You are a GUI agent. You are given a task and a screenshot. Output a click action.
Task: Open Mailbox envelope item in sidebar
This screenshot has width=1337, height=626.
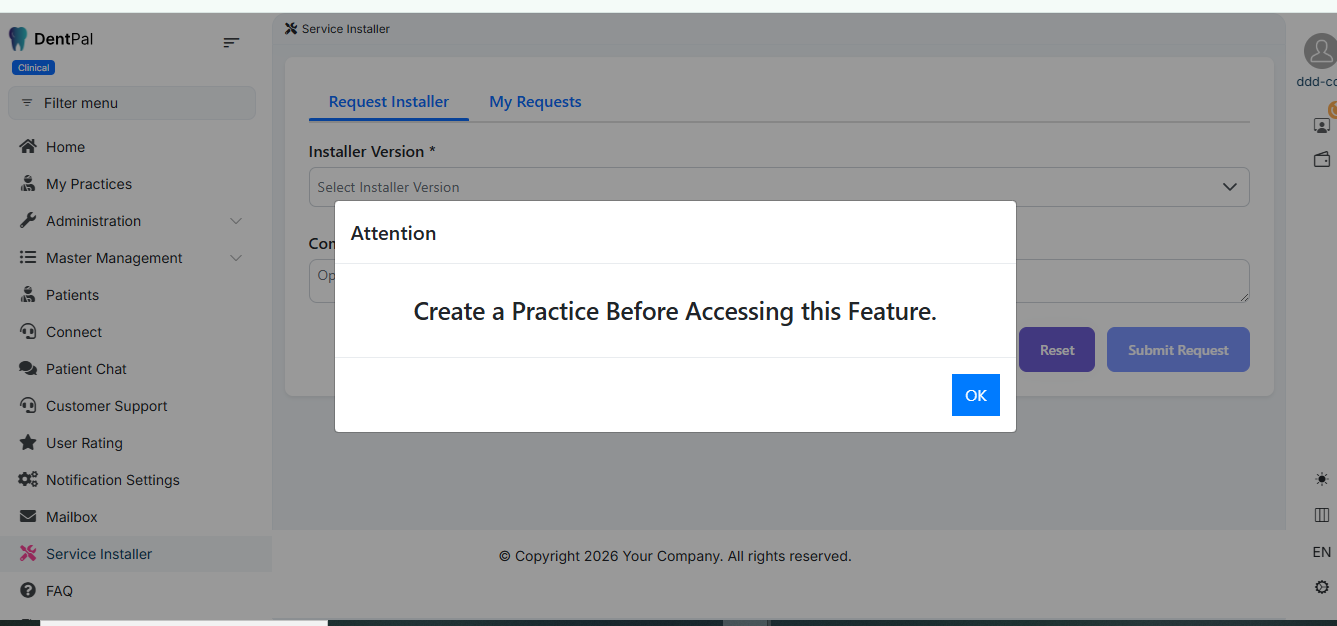tap(71, 517)
